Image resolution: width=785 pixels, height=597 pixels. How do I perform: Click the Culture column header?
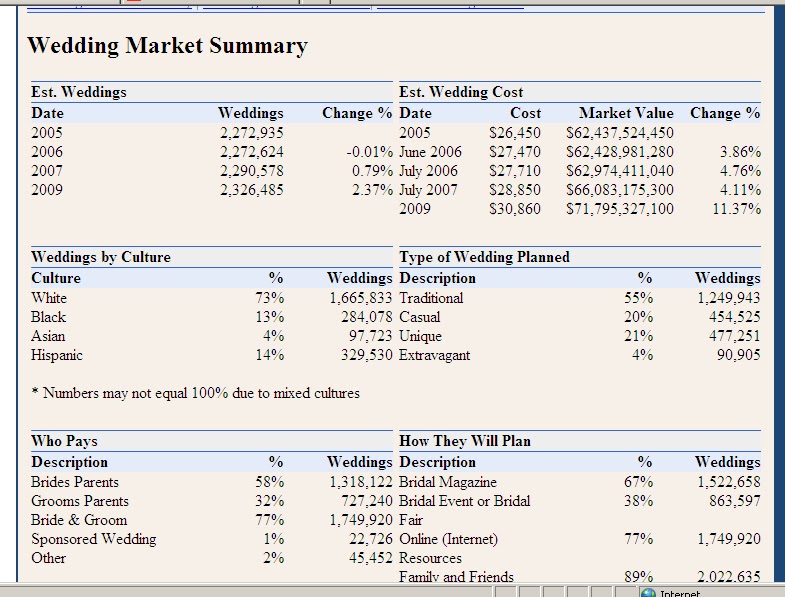[56, 278]
